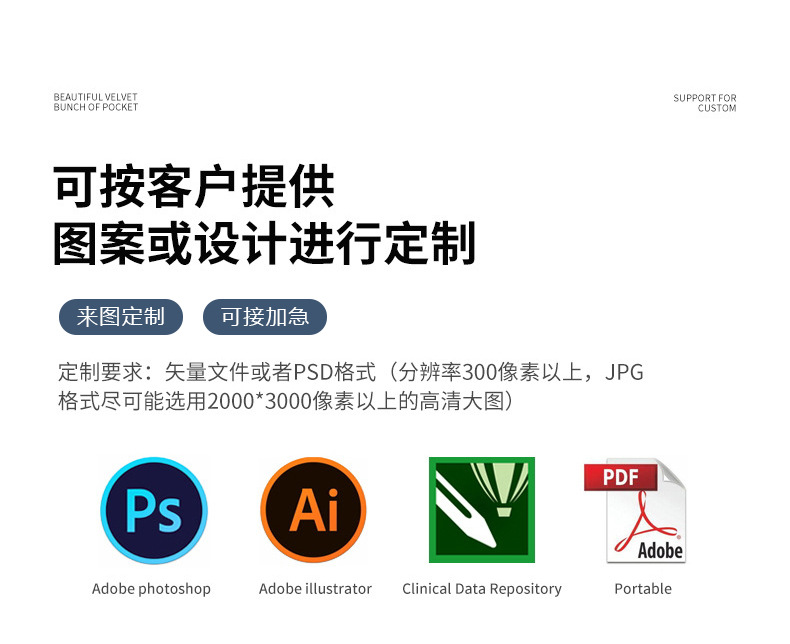
Task: Click the Adobe Photoshop Ps icon
Action: (x=154, y=510)
